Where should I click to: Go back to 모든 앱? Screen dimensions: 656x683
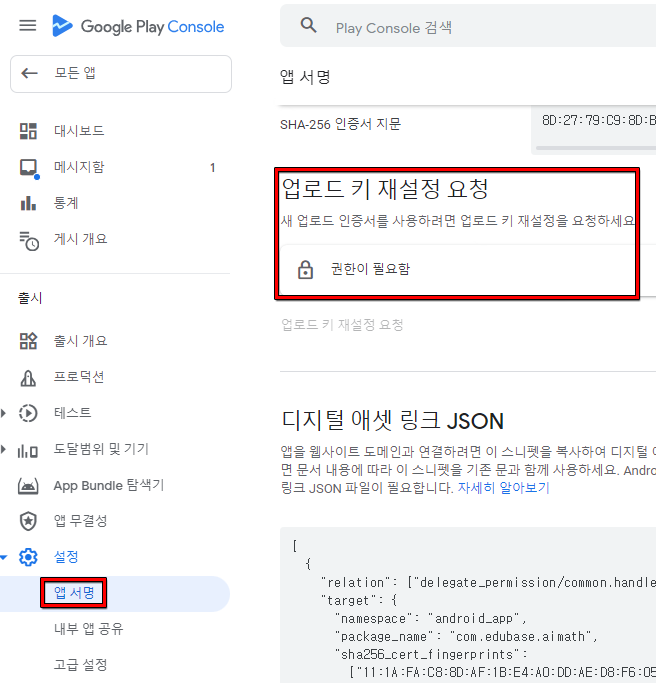click(121, 74)
